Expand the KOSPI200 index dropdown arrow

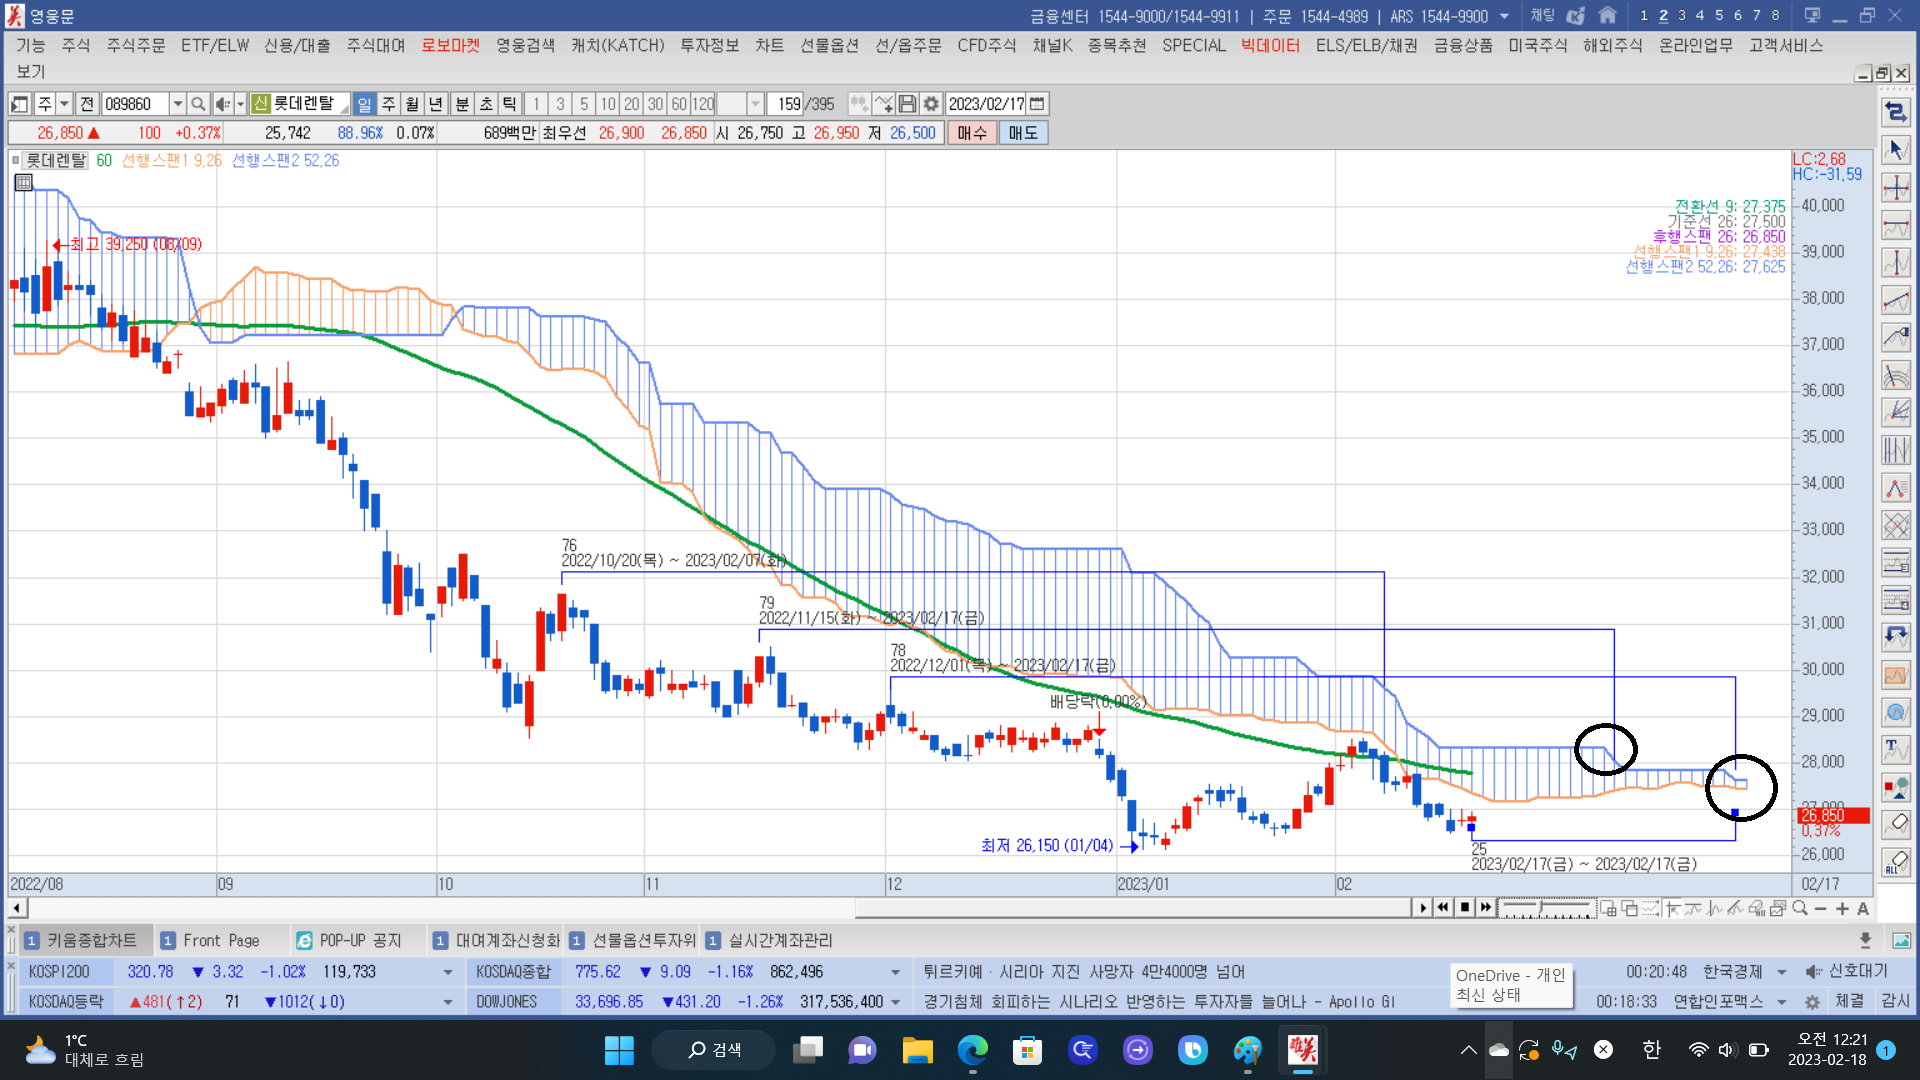click(x=447, y=972)
